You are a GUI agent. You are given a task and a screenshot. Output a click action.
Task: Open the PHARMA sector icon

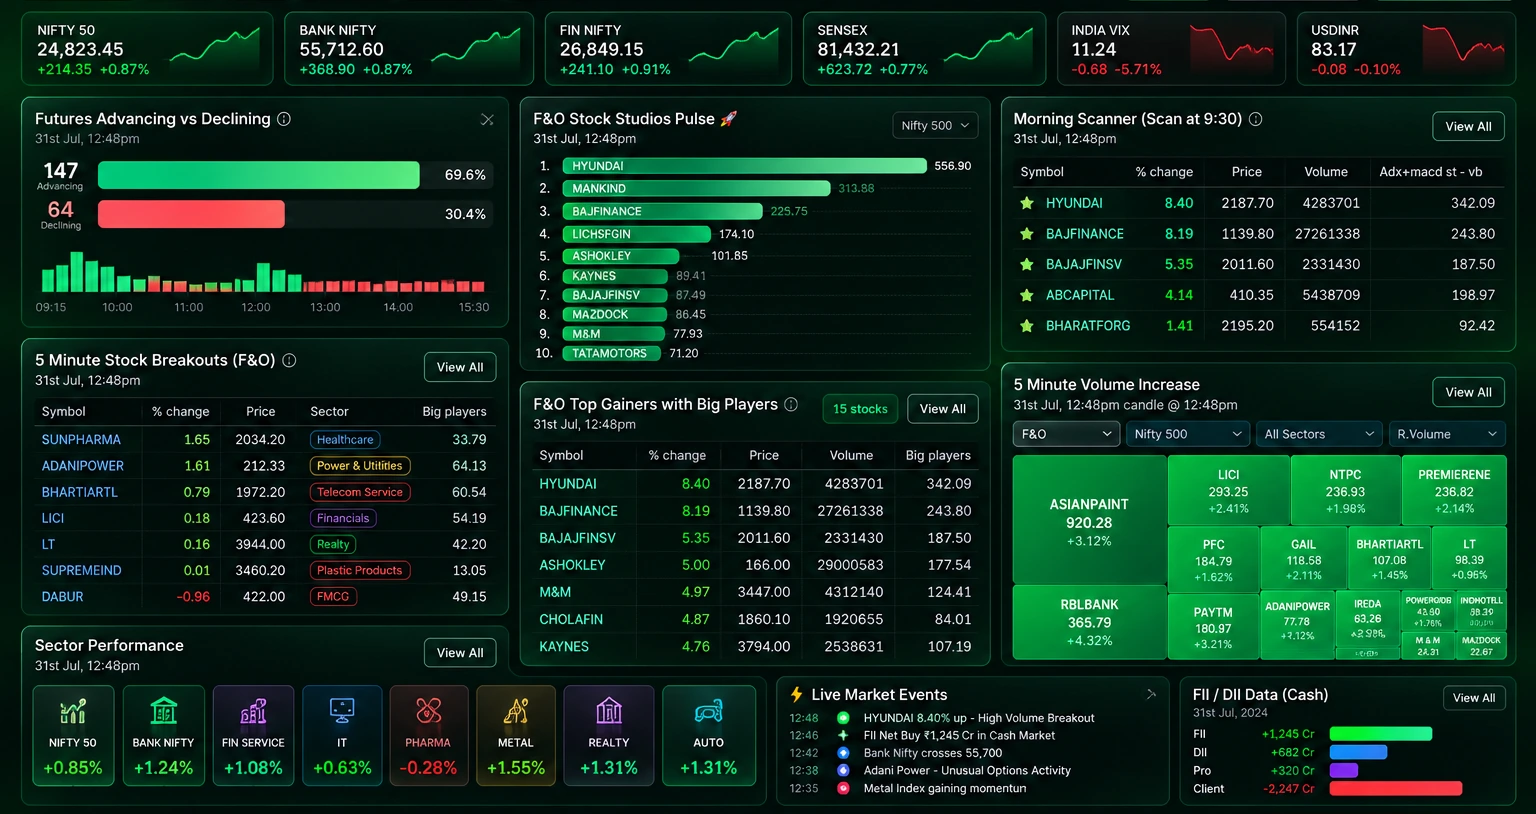[428, 711]
